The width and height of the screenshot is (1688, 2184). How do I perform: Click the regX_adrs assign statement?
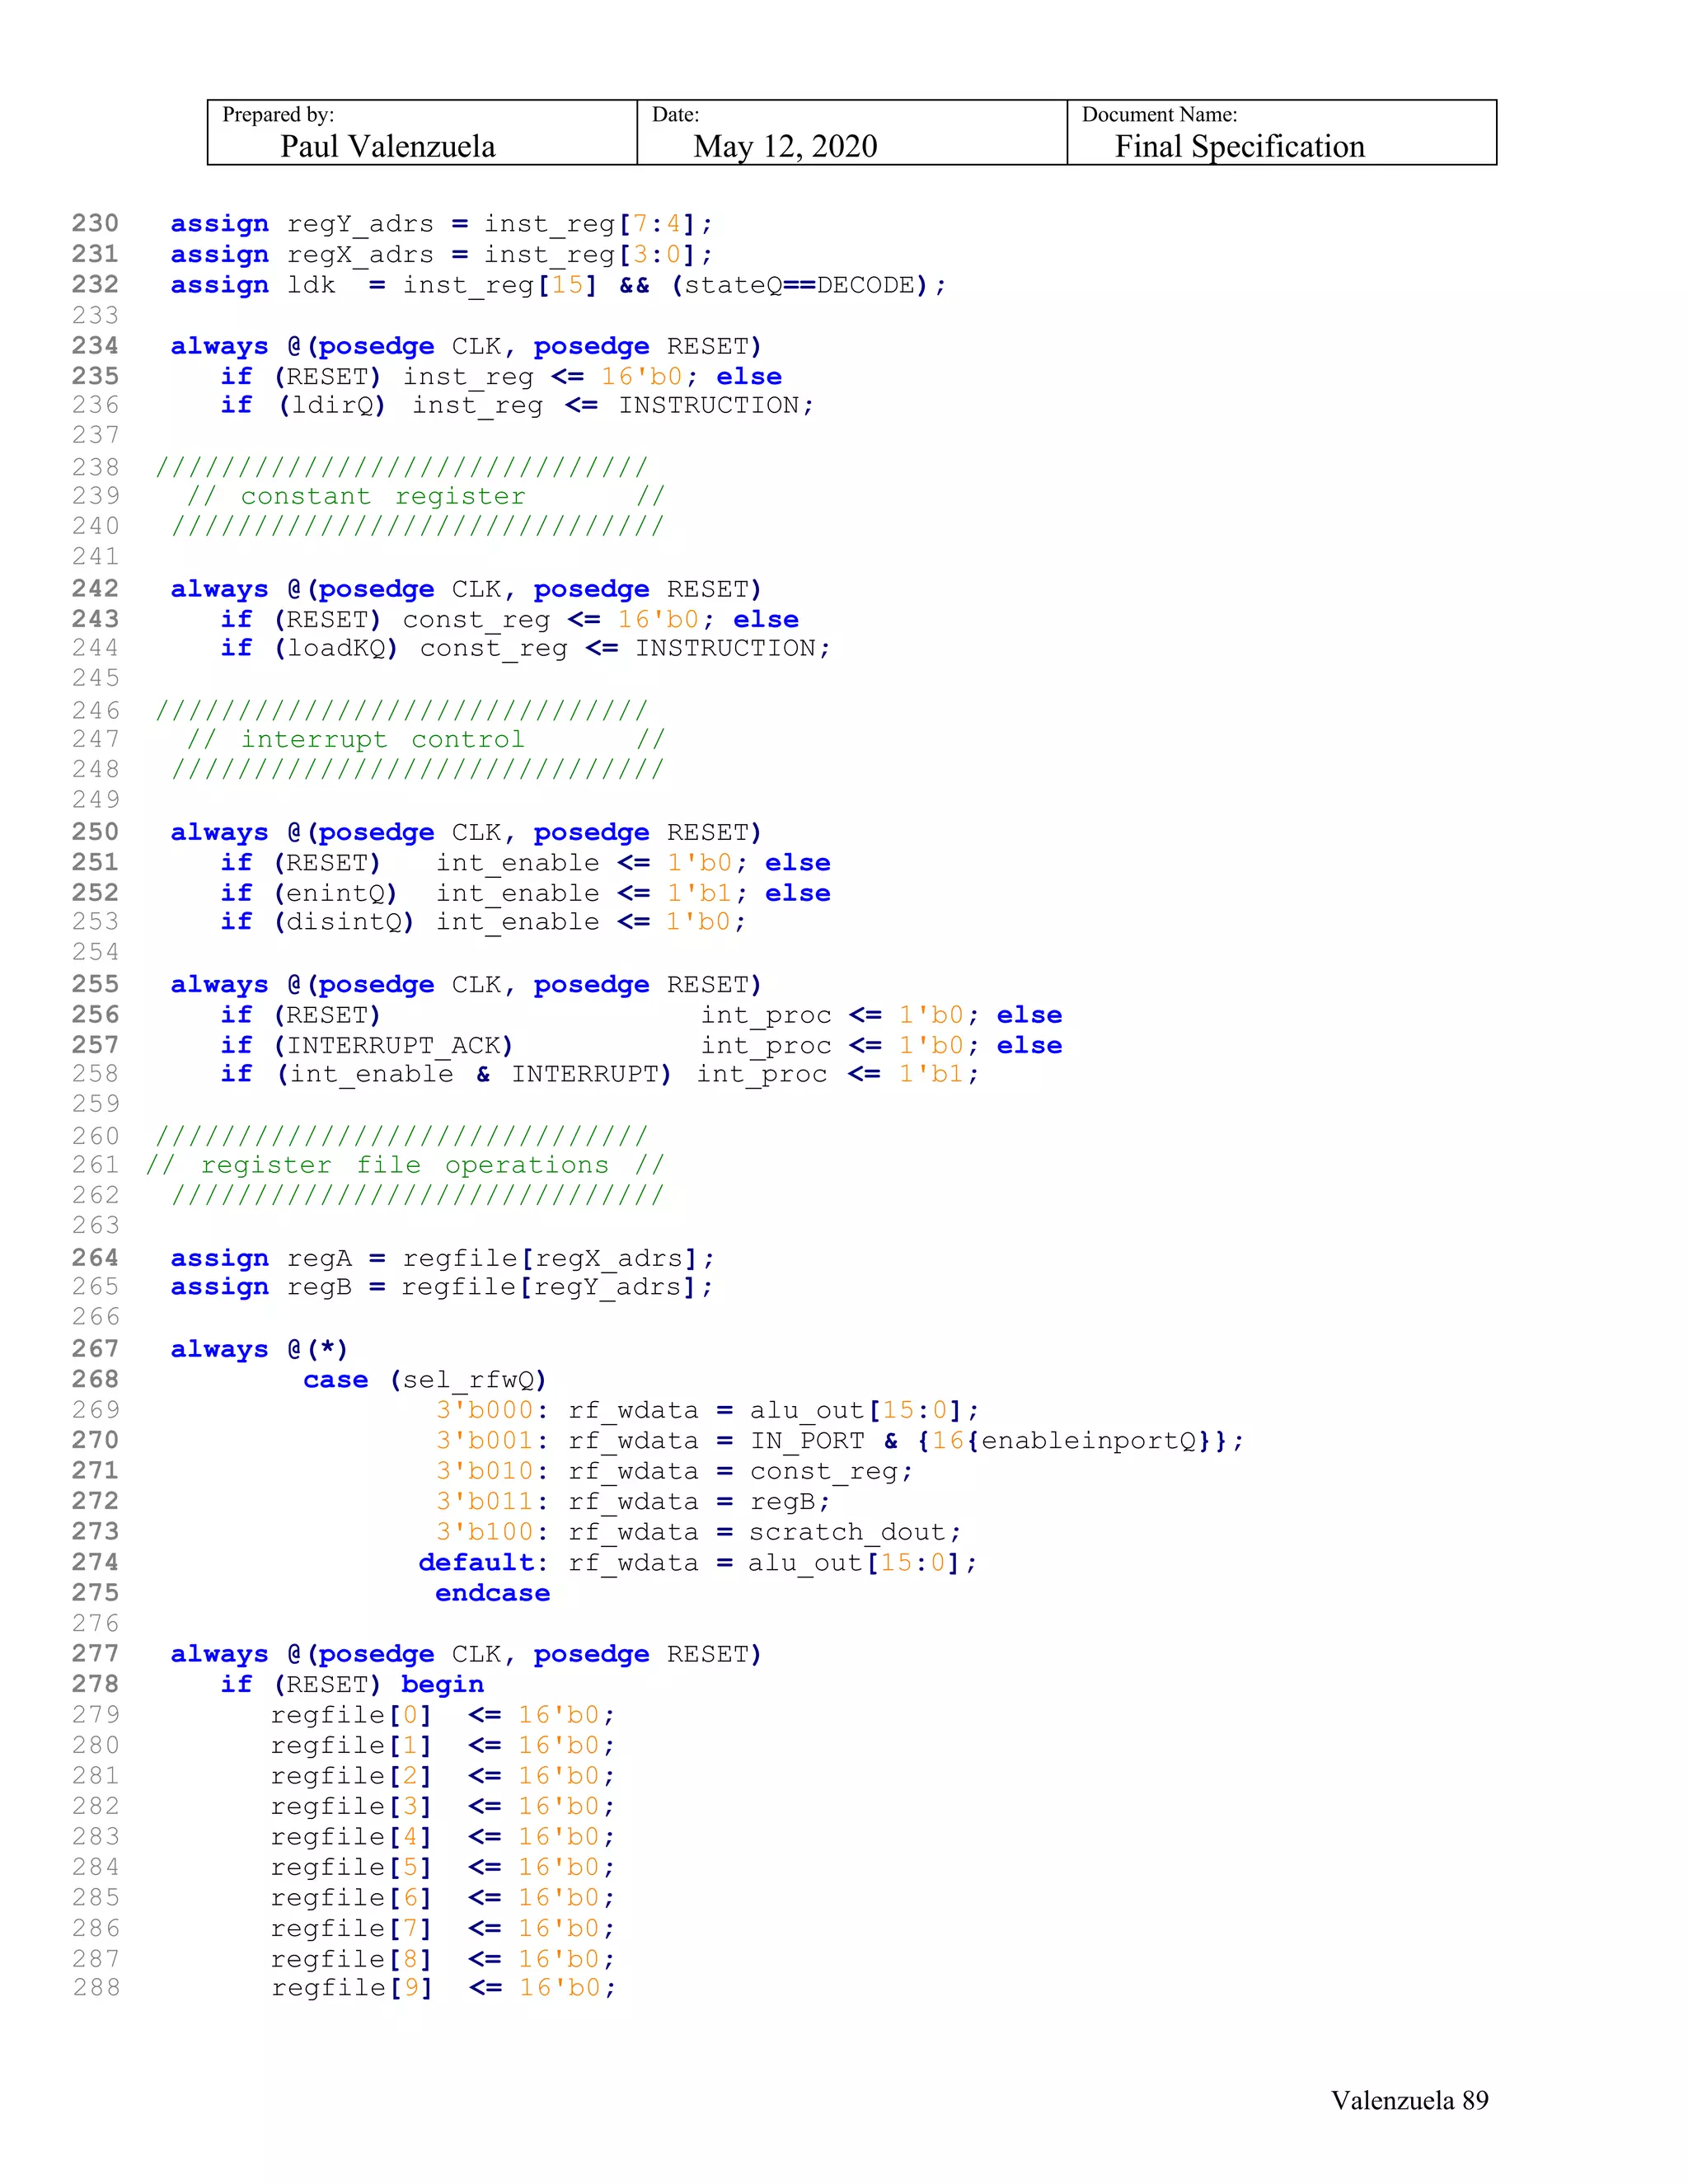[441, 255]
